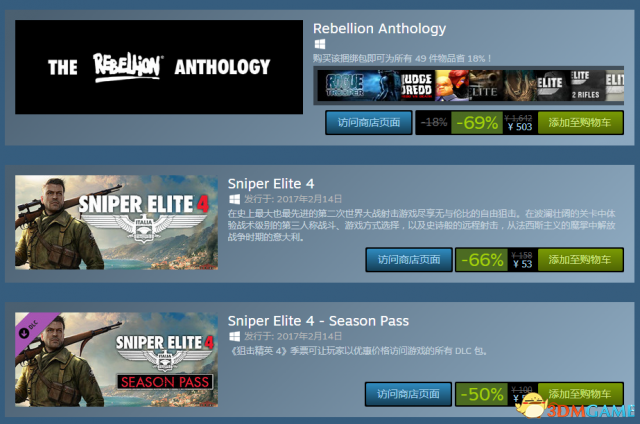Click the Windows icon under Sniper Elite 4

234,199
